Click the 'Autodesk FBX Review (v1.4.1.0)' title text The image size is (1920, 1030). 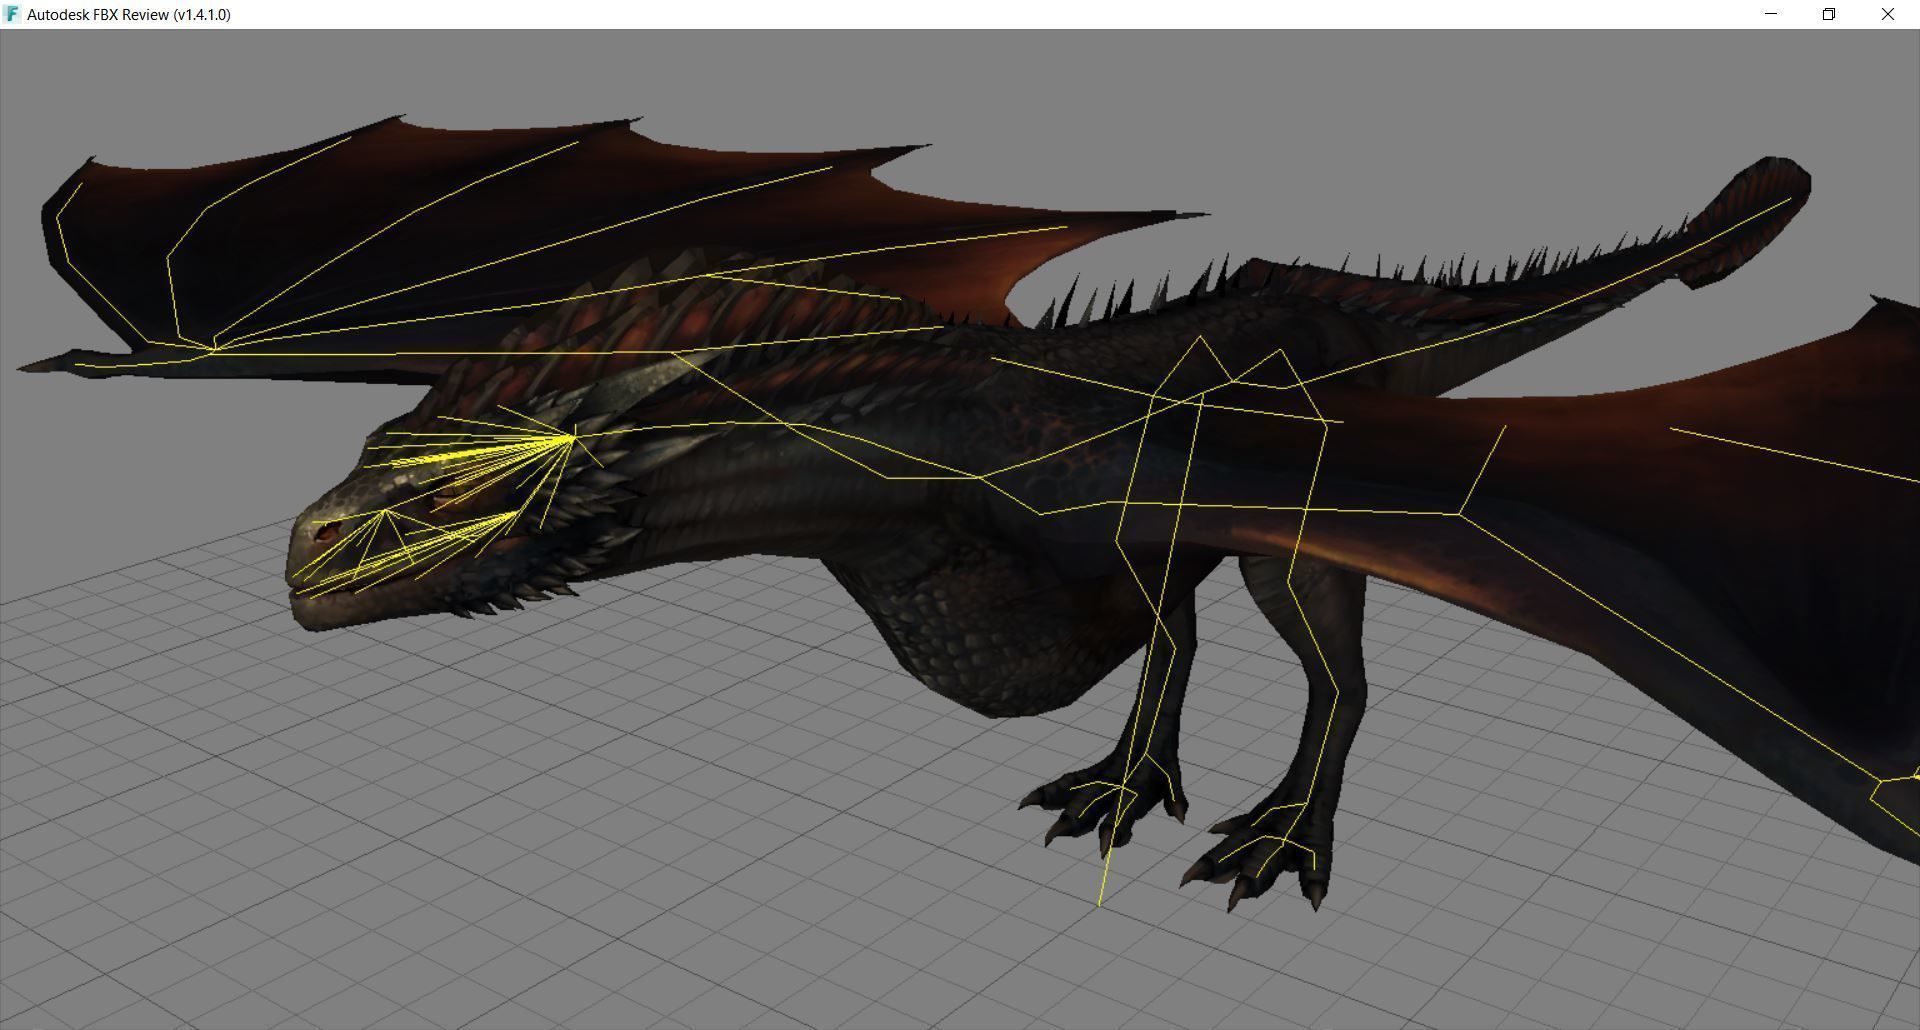pos(129,15)
